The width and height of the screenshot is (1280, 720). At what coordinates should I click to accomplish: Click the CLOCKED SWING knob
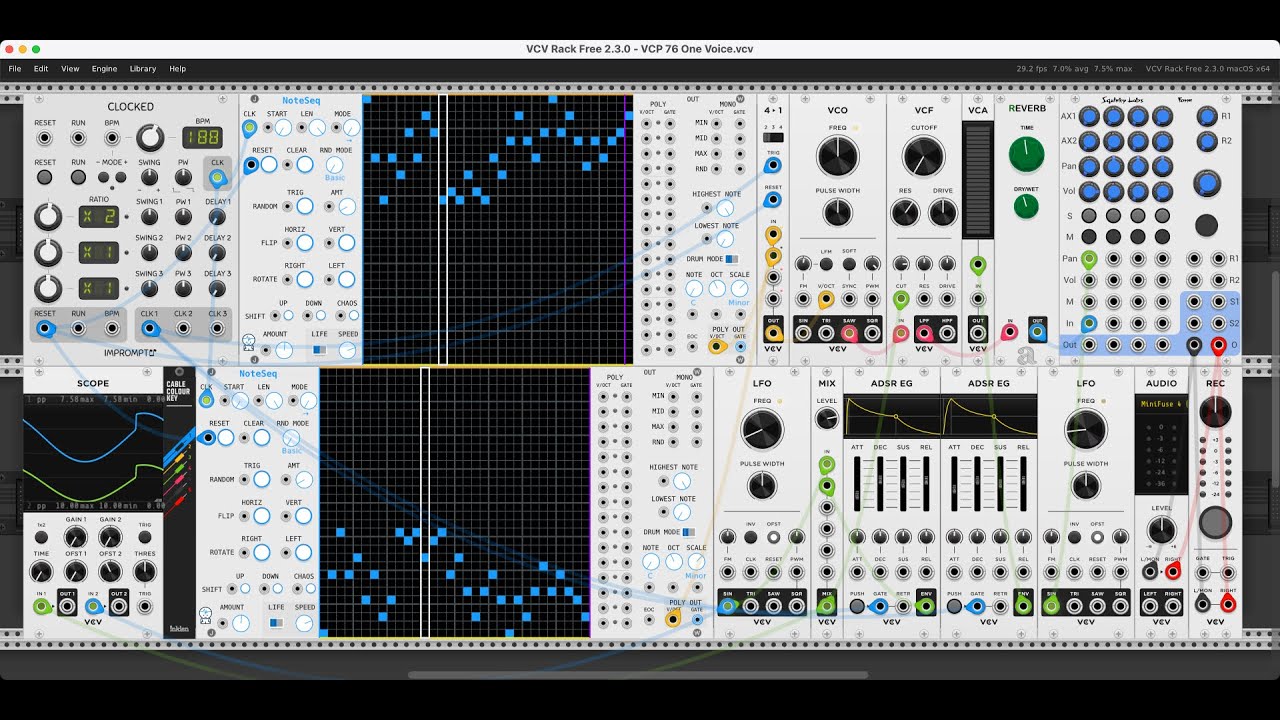(149, 177)
